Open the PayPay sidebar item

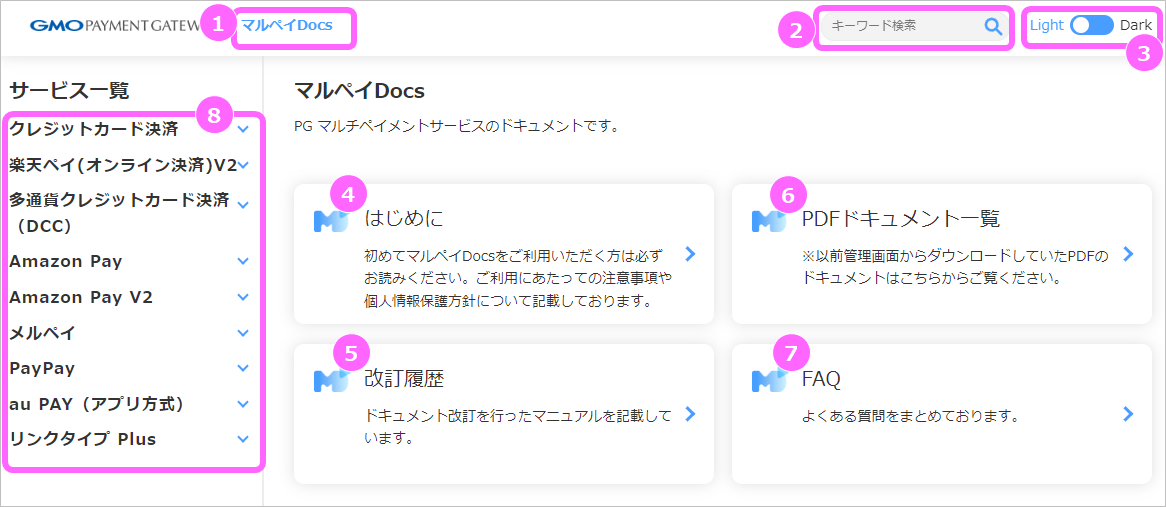(42, 368)
